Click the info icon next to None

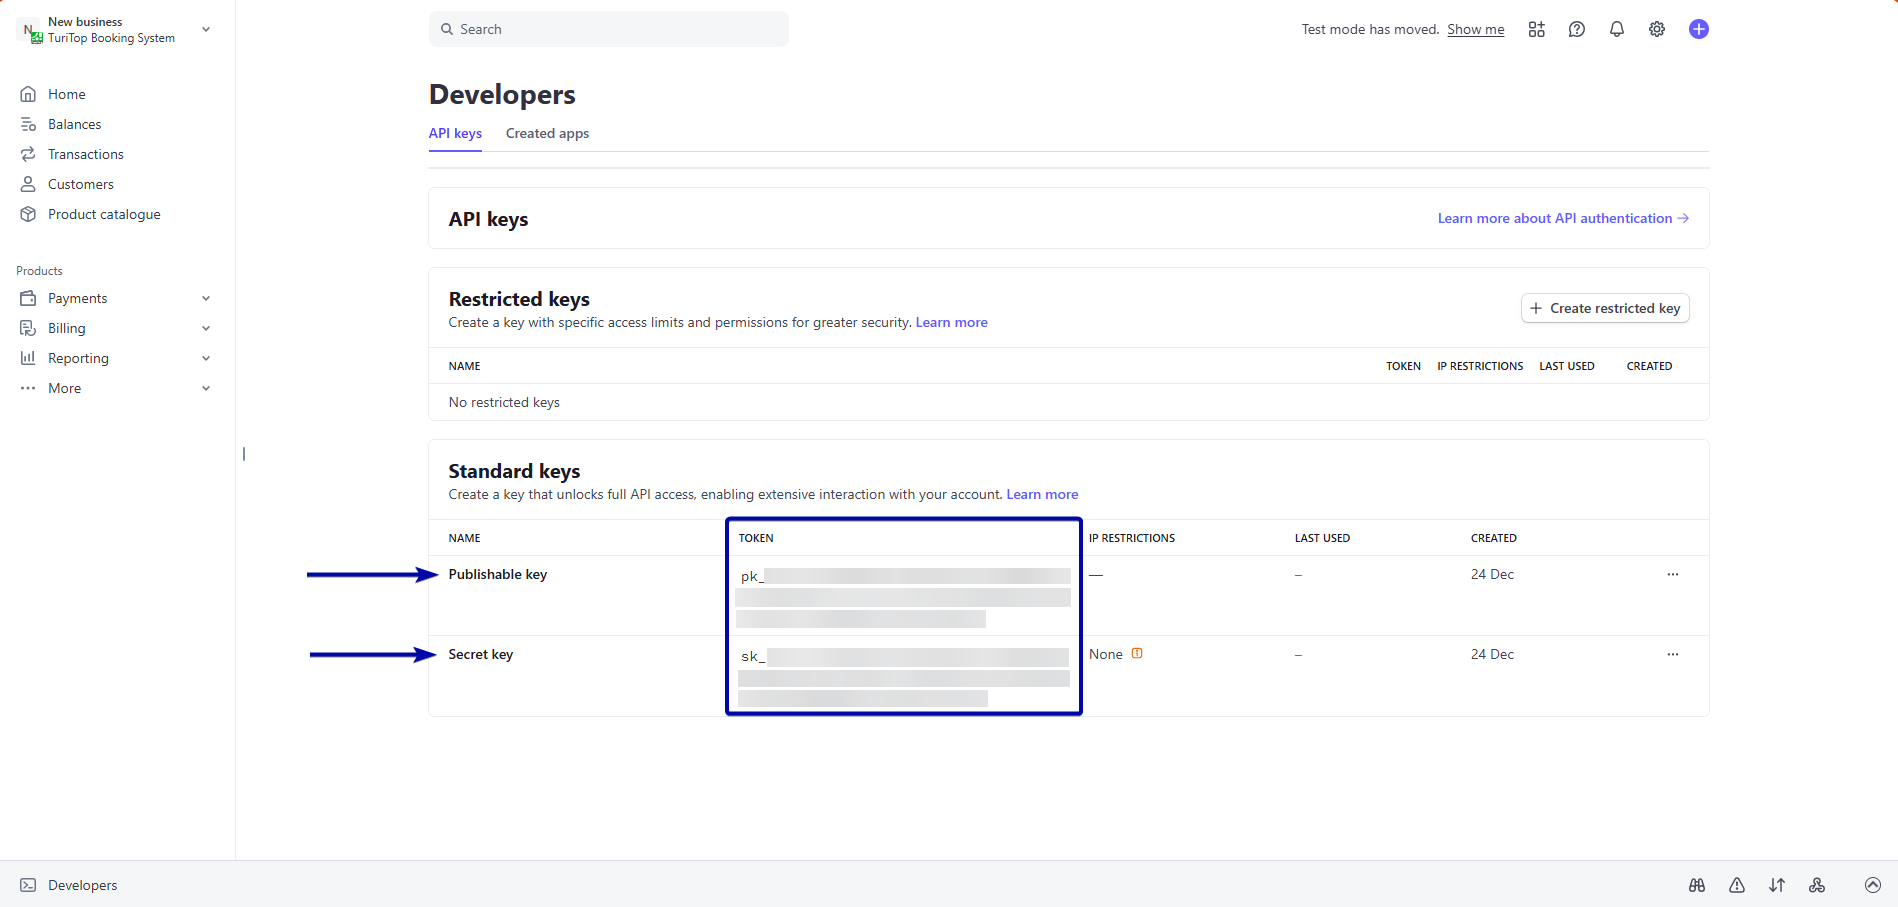[x=1136, y=654]
